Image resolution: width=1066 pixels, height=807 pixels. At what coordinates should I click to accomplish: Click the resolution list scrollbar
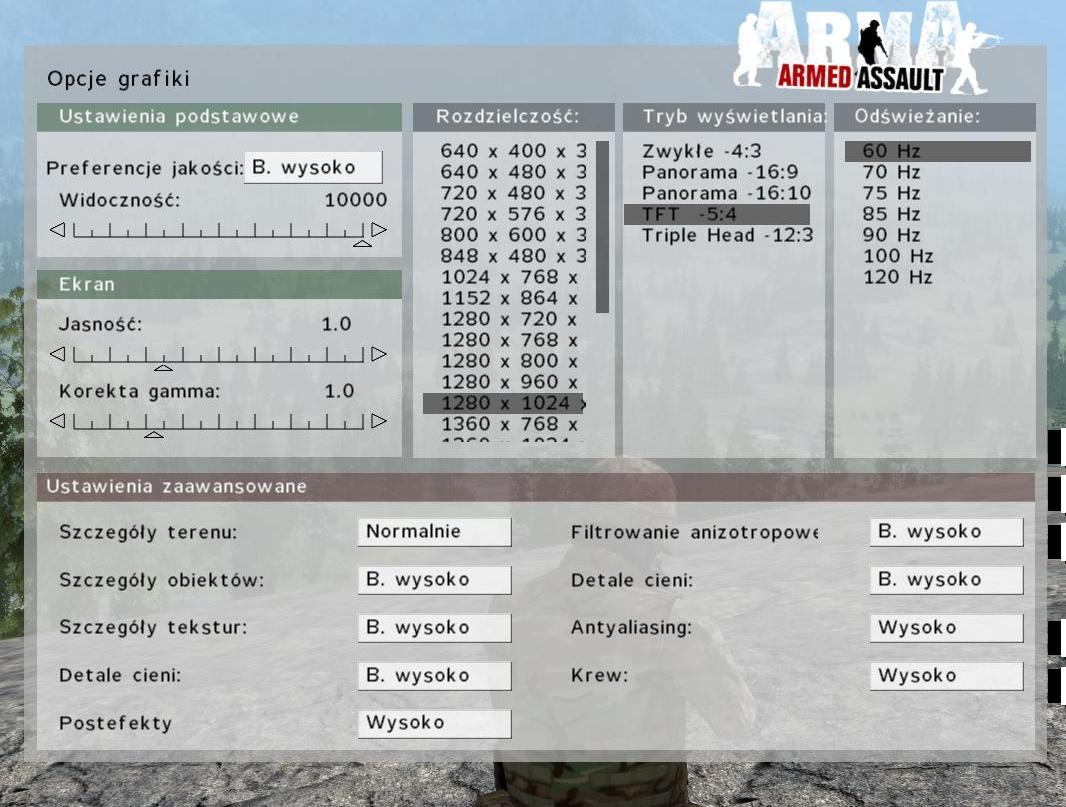[602, 227]
